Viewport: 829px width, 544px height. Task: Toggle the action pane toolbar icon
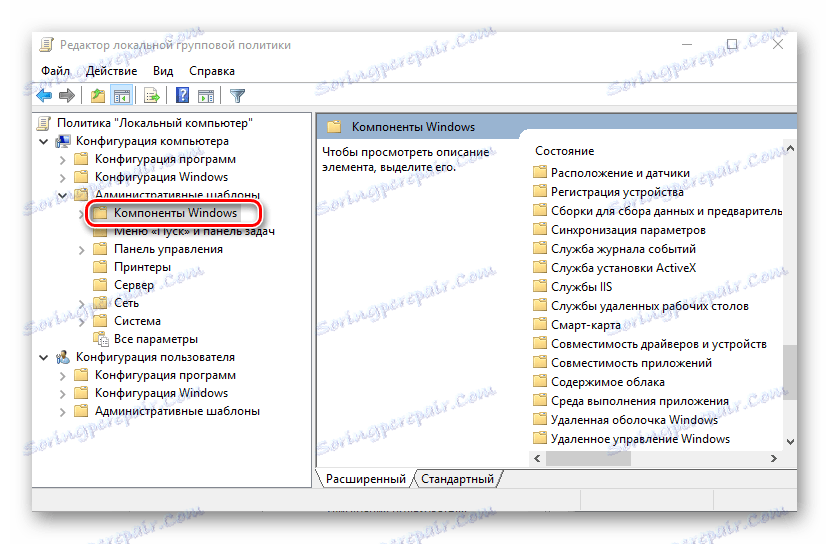(206, 96)
